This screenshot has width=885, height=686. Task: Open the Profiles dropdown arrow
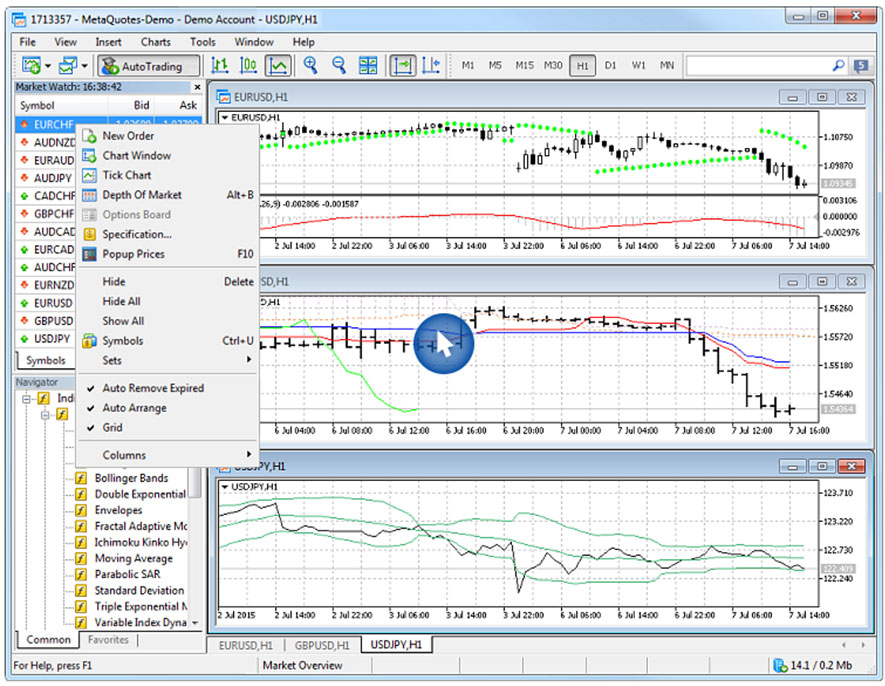click(x=85, y=66)
